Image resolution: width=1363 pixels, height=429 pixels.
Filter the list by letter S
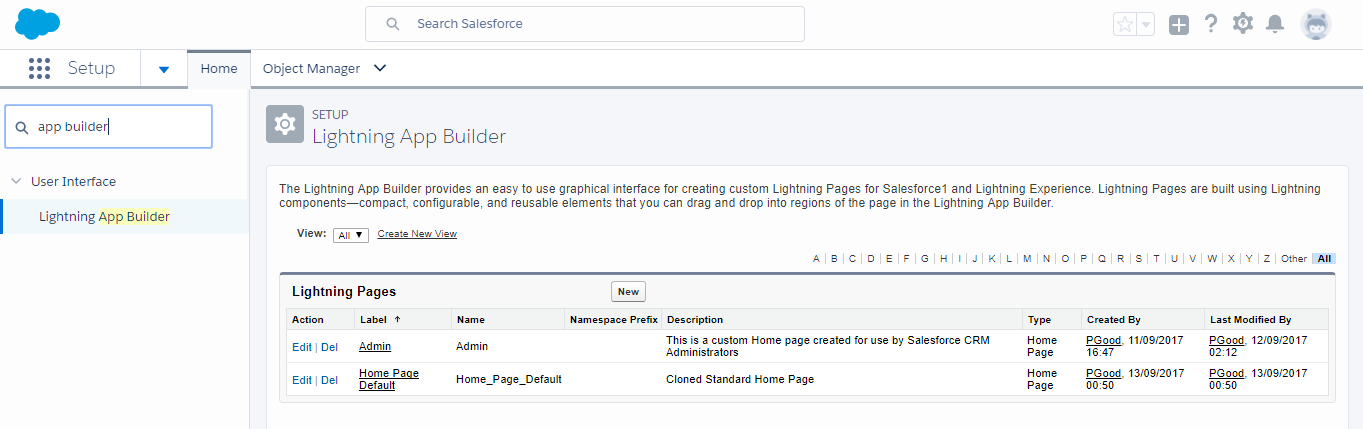click(x=1138, y=258)
